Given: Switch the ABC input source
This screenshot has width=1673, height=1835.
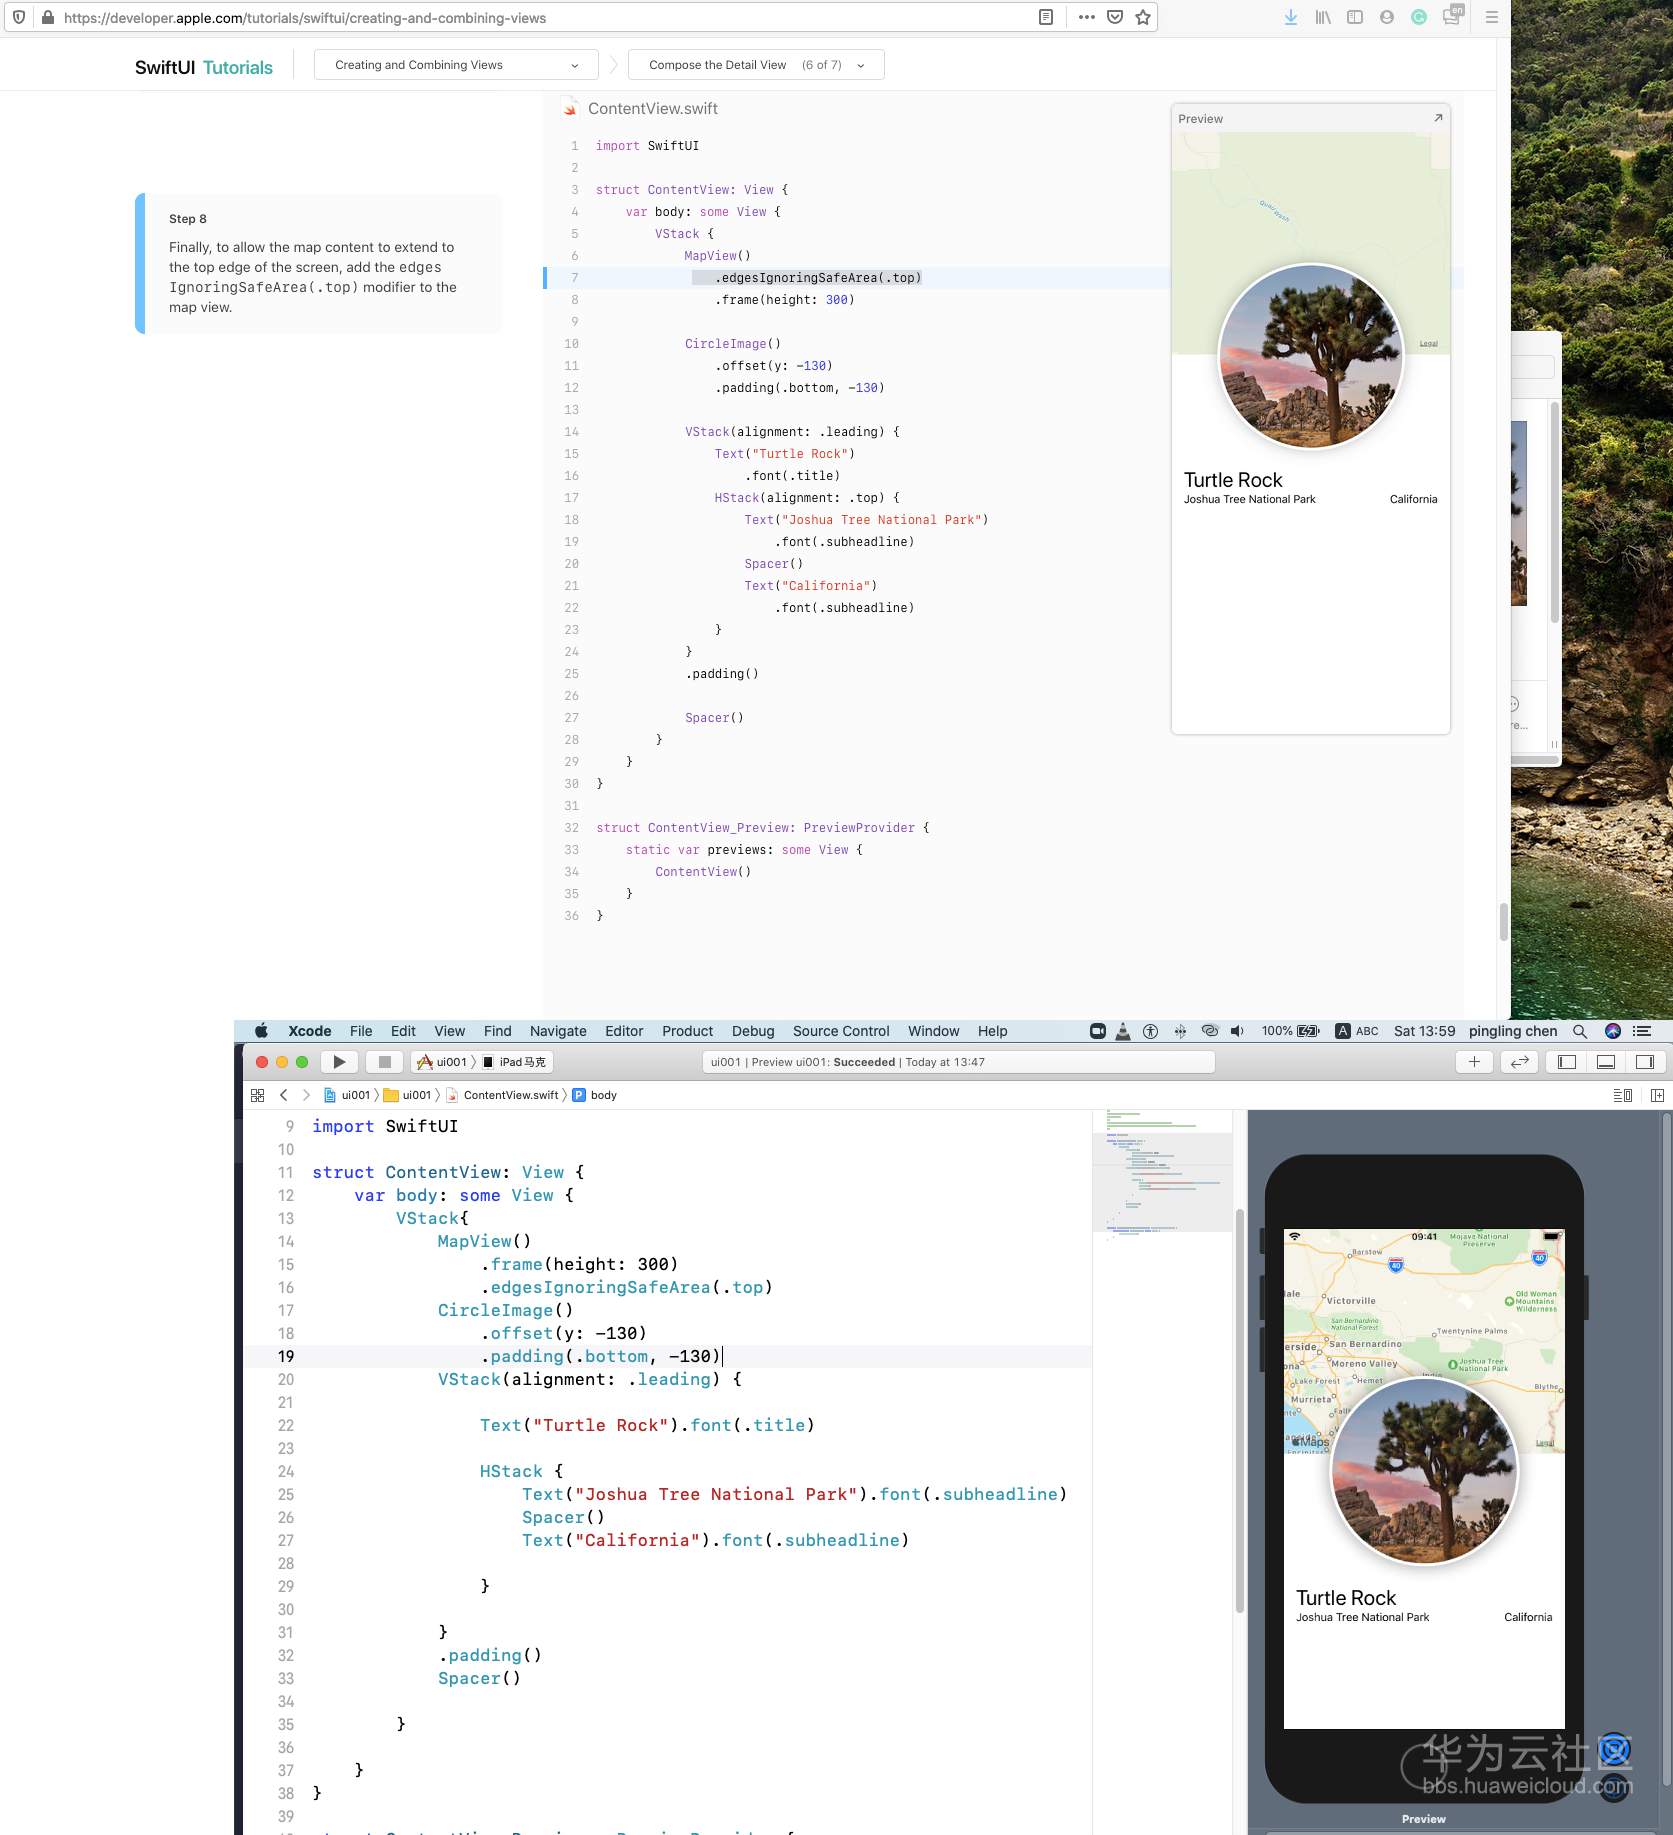Looking at the screenshot, I should click(x=1357, y=1031).
